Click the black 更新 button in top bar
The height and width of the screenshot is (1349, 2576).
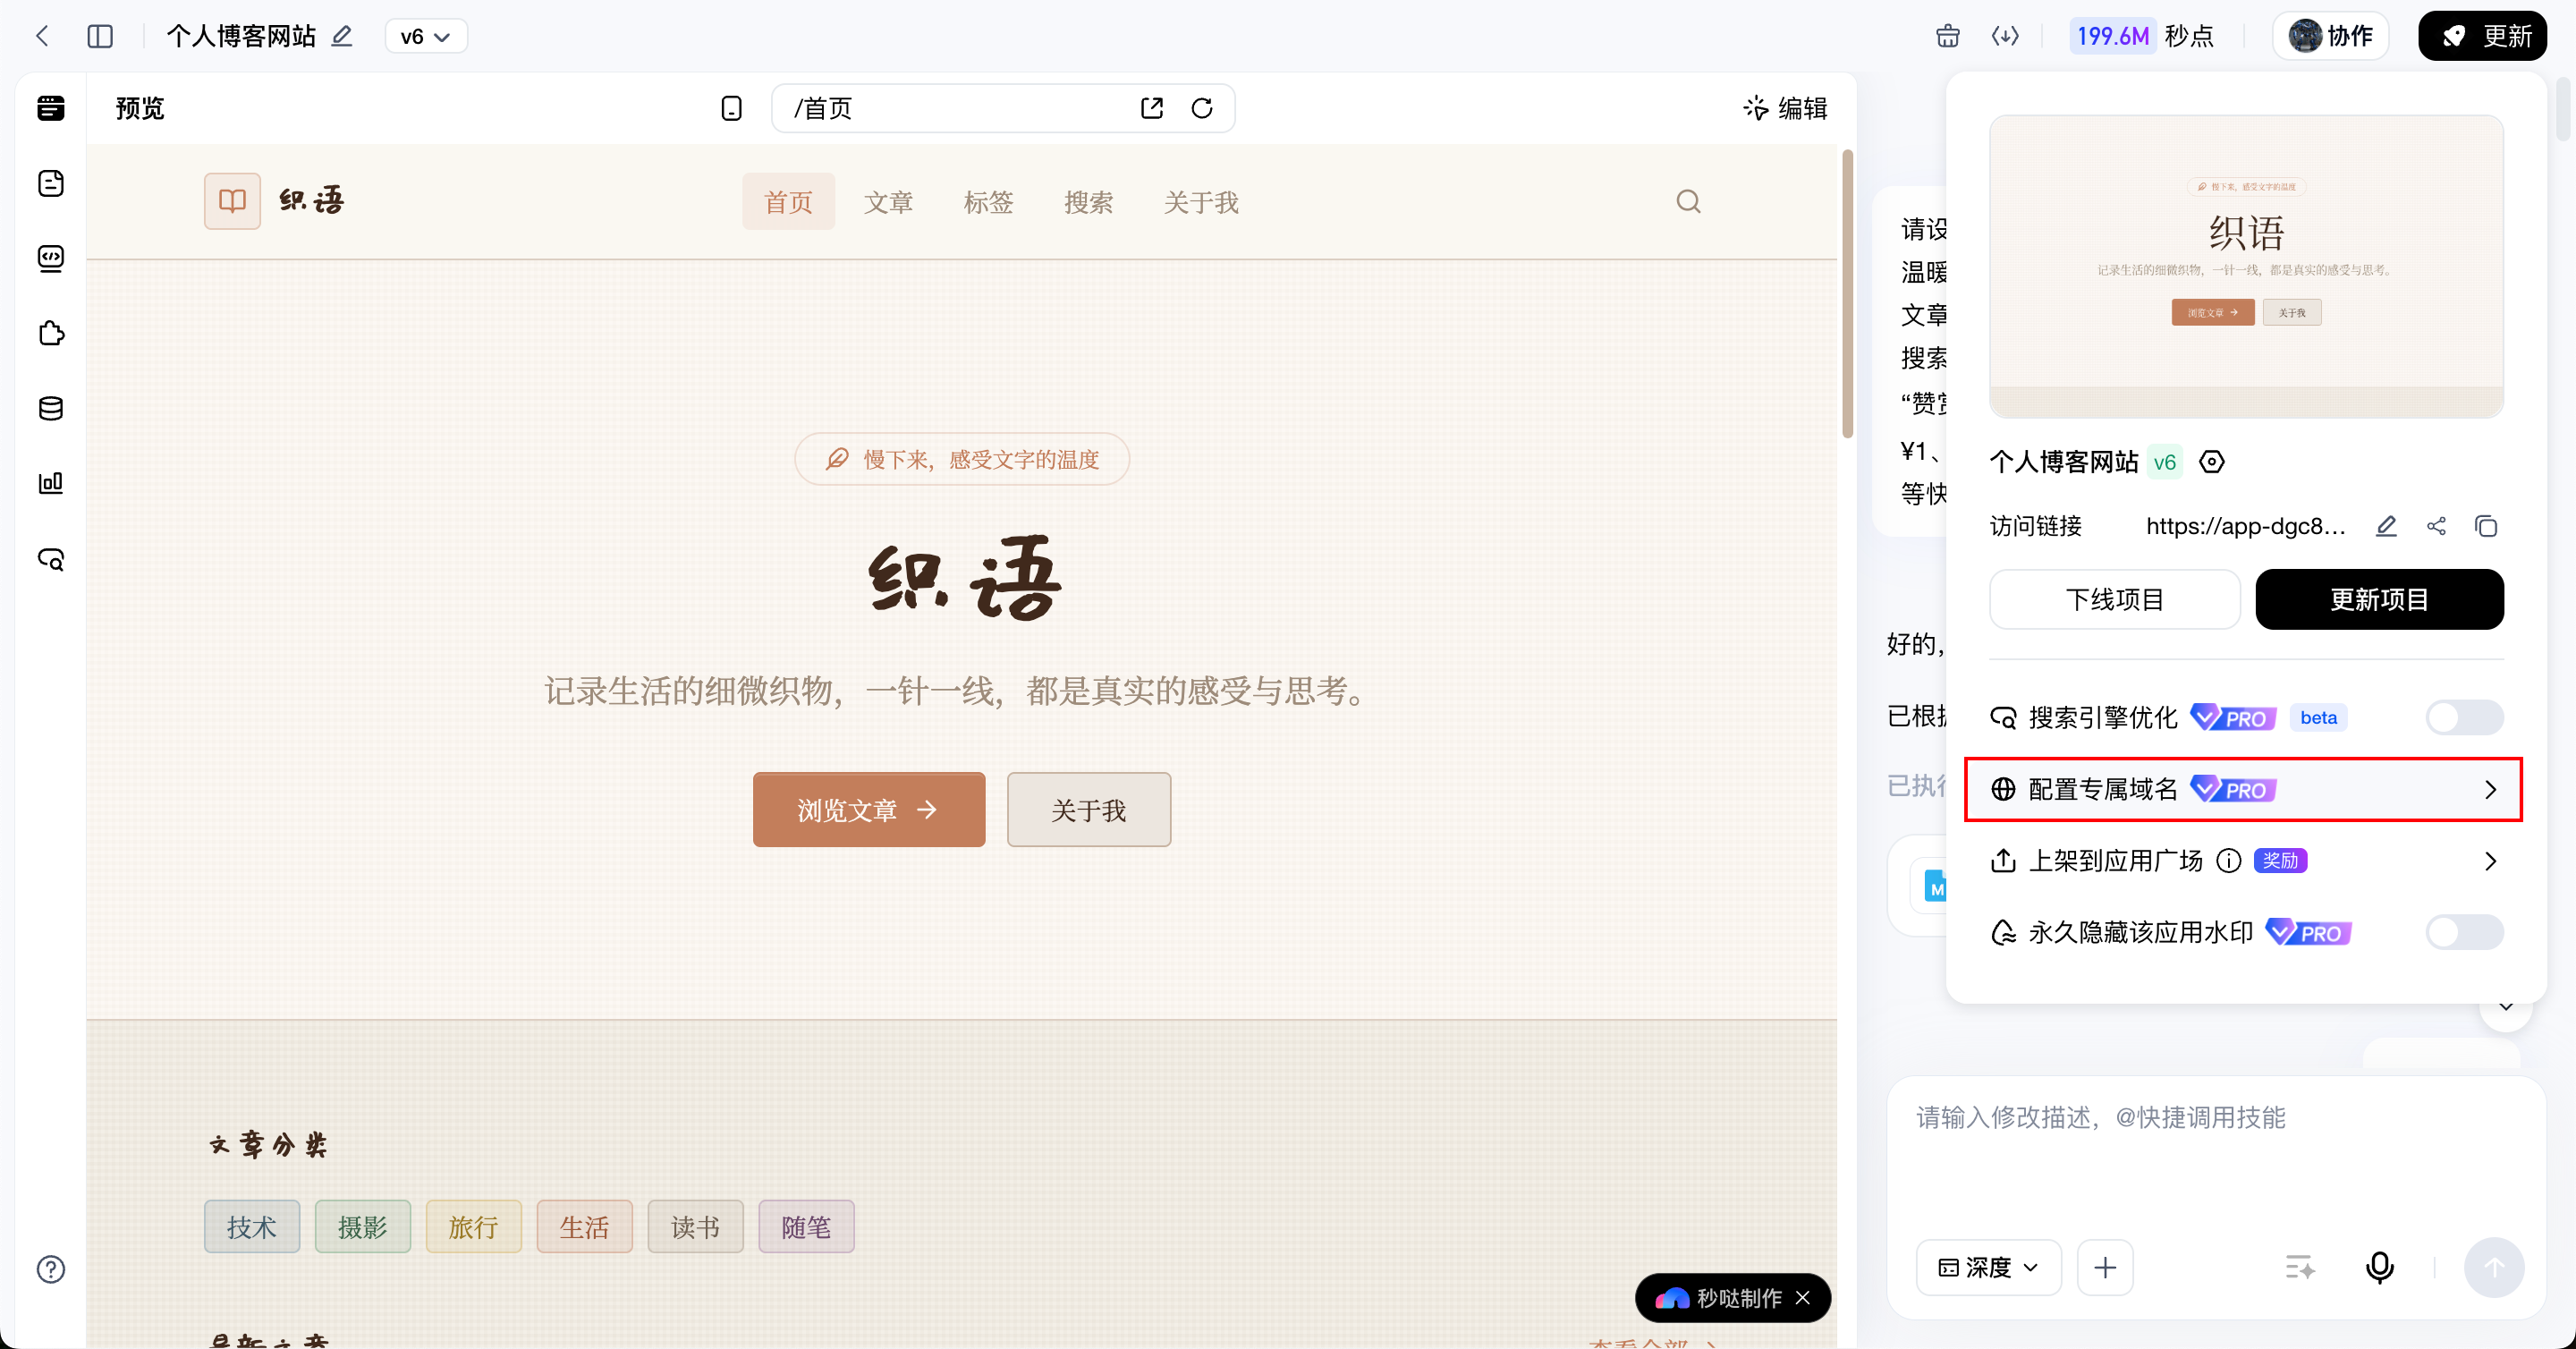point(2482,37)
